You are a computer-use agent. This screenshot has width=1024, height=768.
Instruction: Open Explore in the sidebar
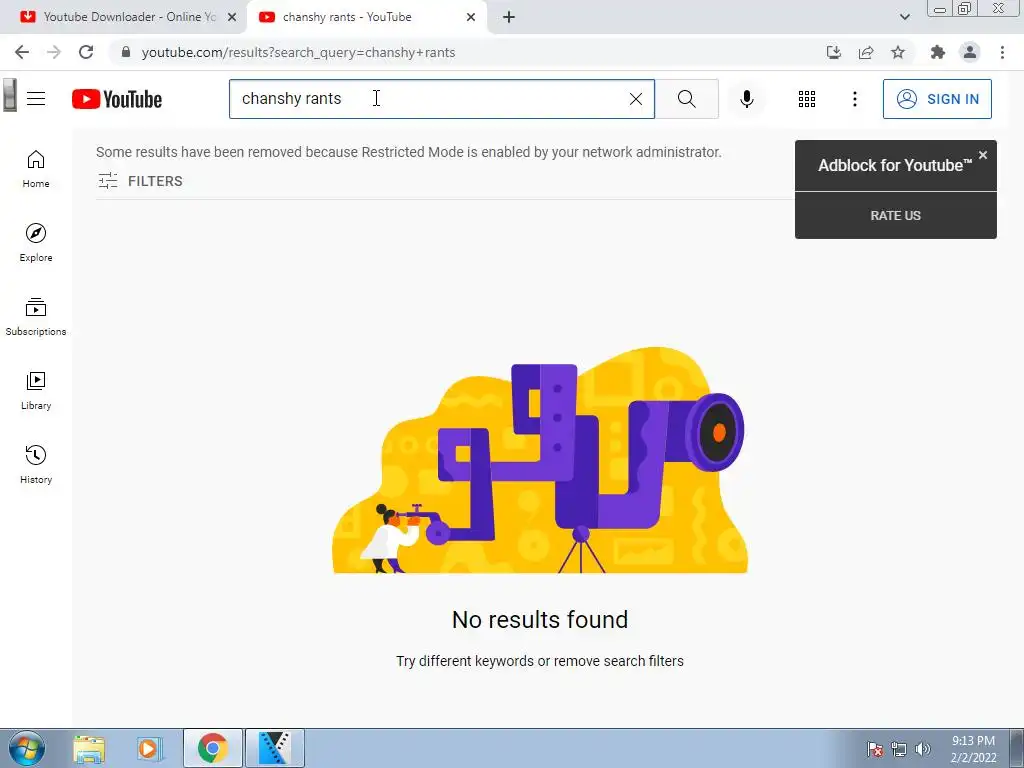(36, 243)
